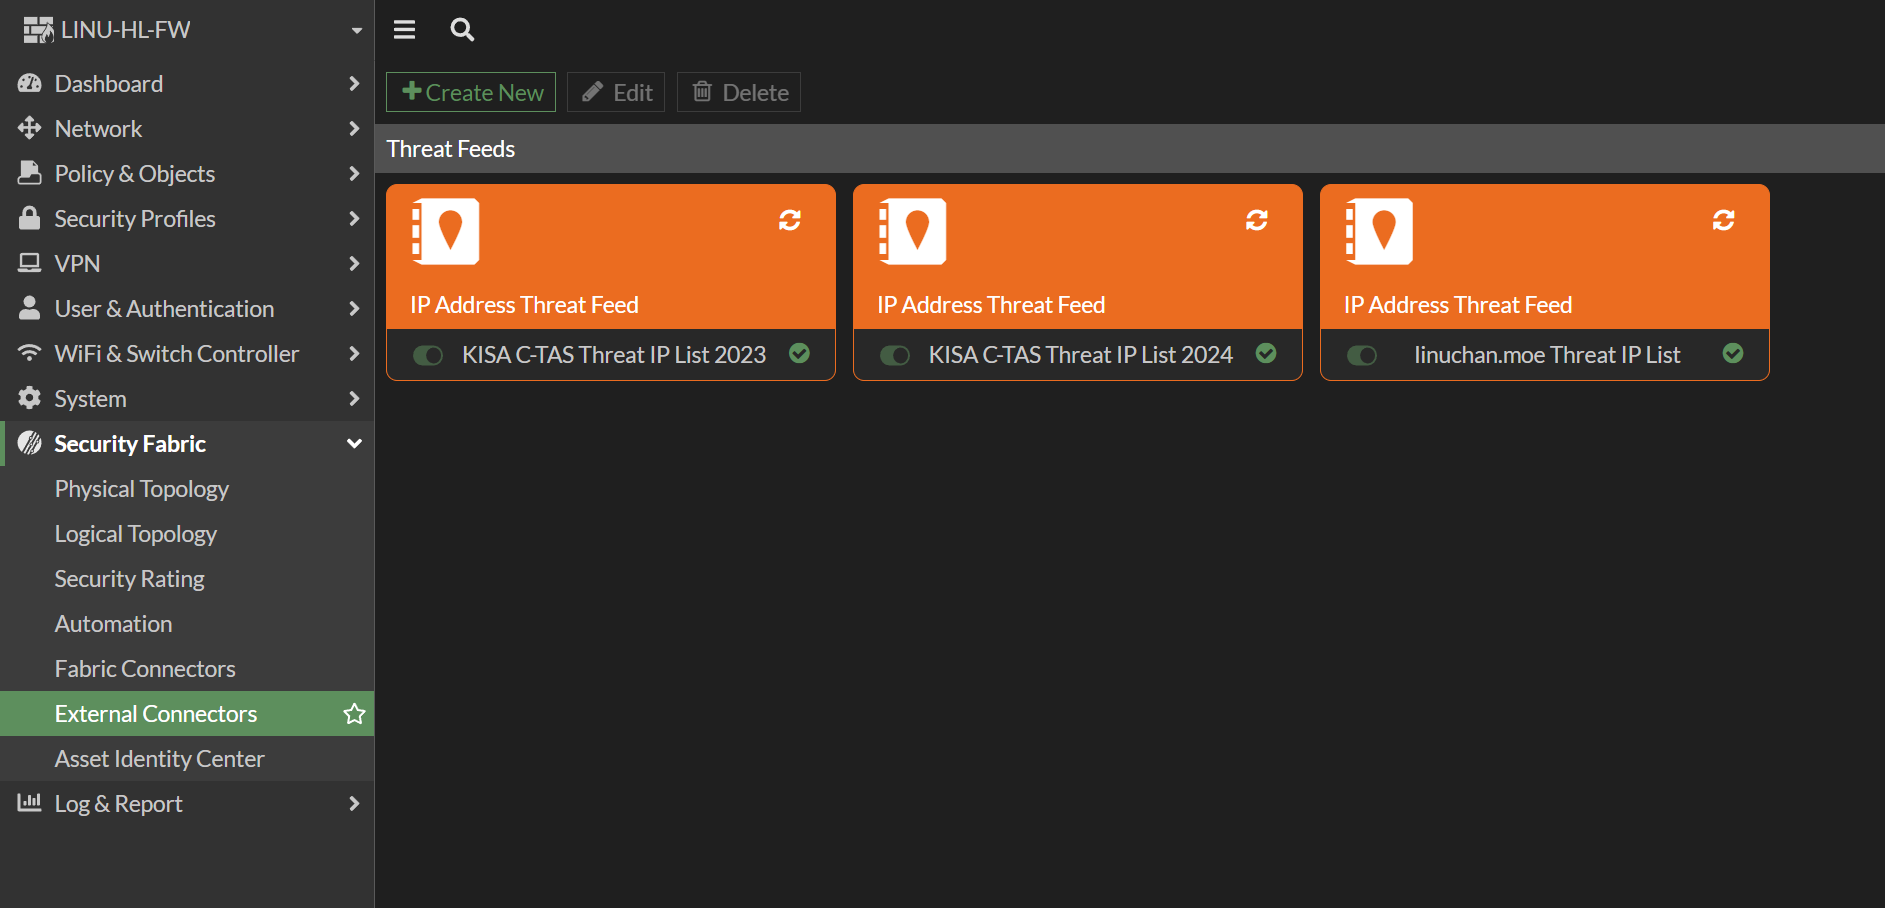1885x908 pixels.
Task: Click the KISA 2023 address book icon
Action: pos(446,231)
